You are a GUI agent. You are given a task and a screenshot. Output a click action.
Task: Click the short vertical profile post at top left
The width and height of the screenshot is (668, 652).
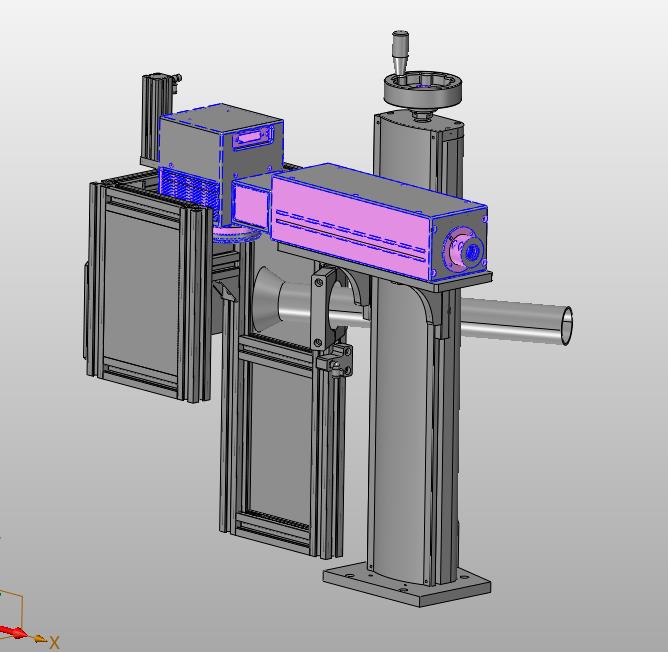pyautogui.click(x=157, y=117)
